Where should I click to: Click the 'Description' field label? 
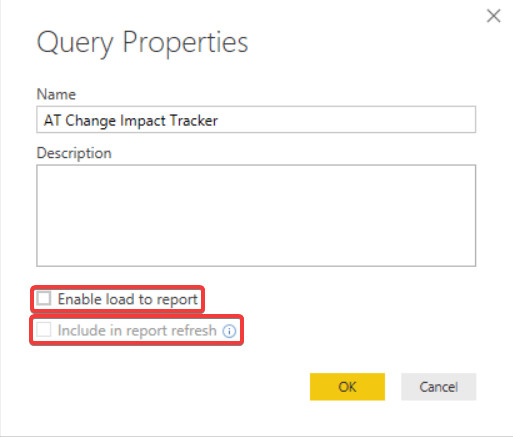[x=74, y=154]
